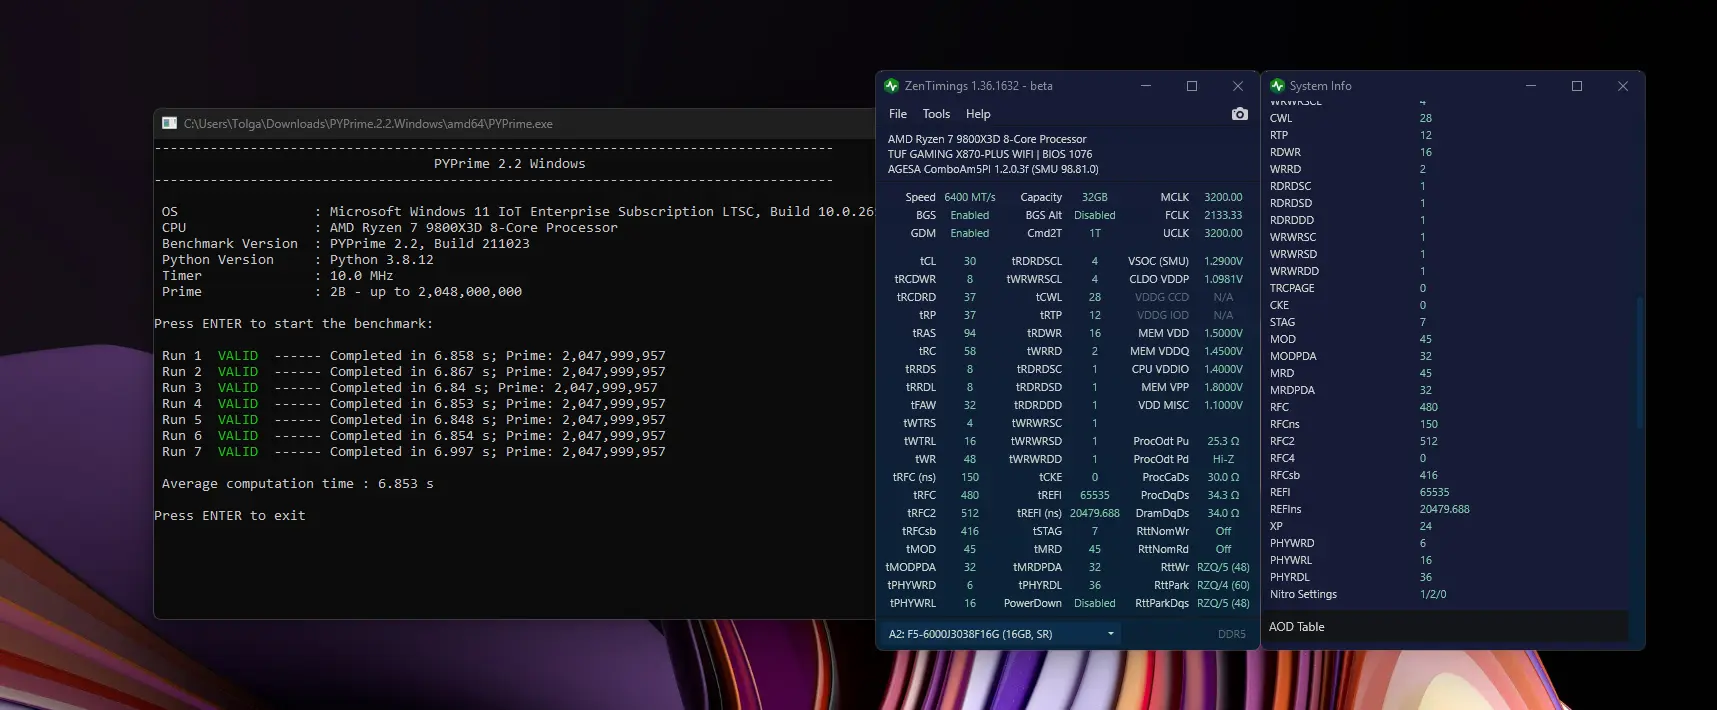This screenshot has height=710, width=1717.
Task: Click the FCLK value 2133.33
Action: [1223, 215]
